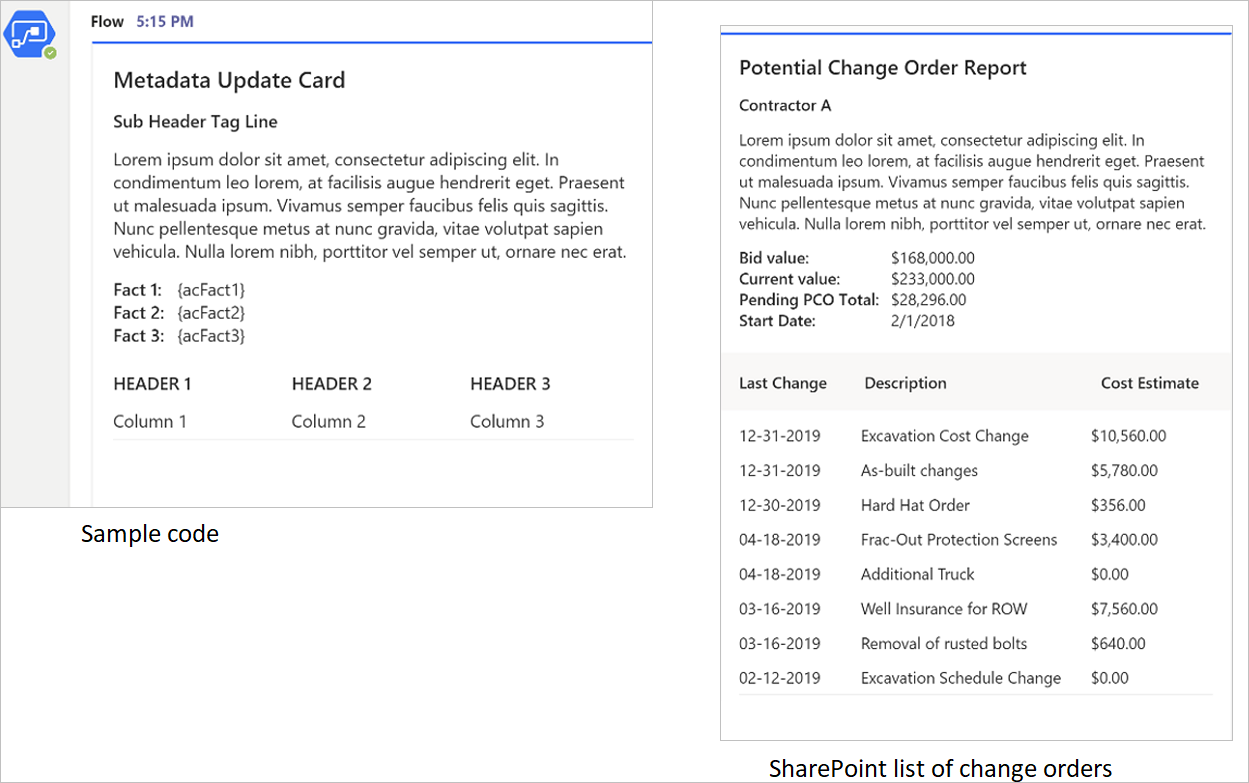Click the Bid value label
The width and height of the screenshot is (1249, 783).
tap(774, 258)
